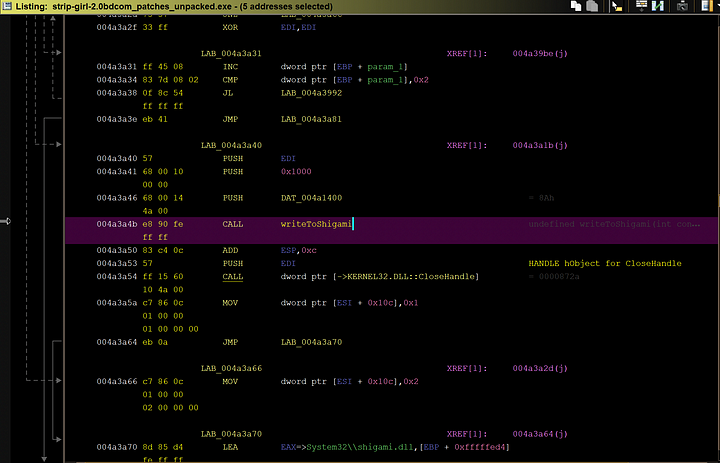Click address 004a3a70
720x463 pixels.
(x=116, y=447)
